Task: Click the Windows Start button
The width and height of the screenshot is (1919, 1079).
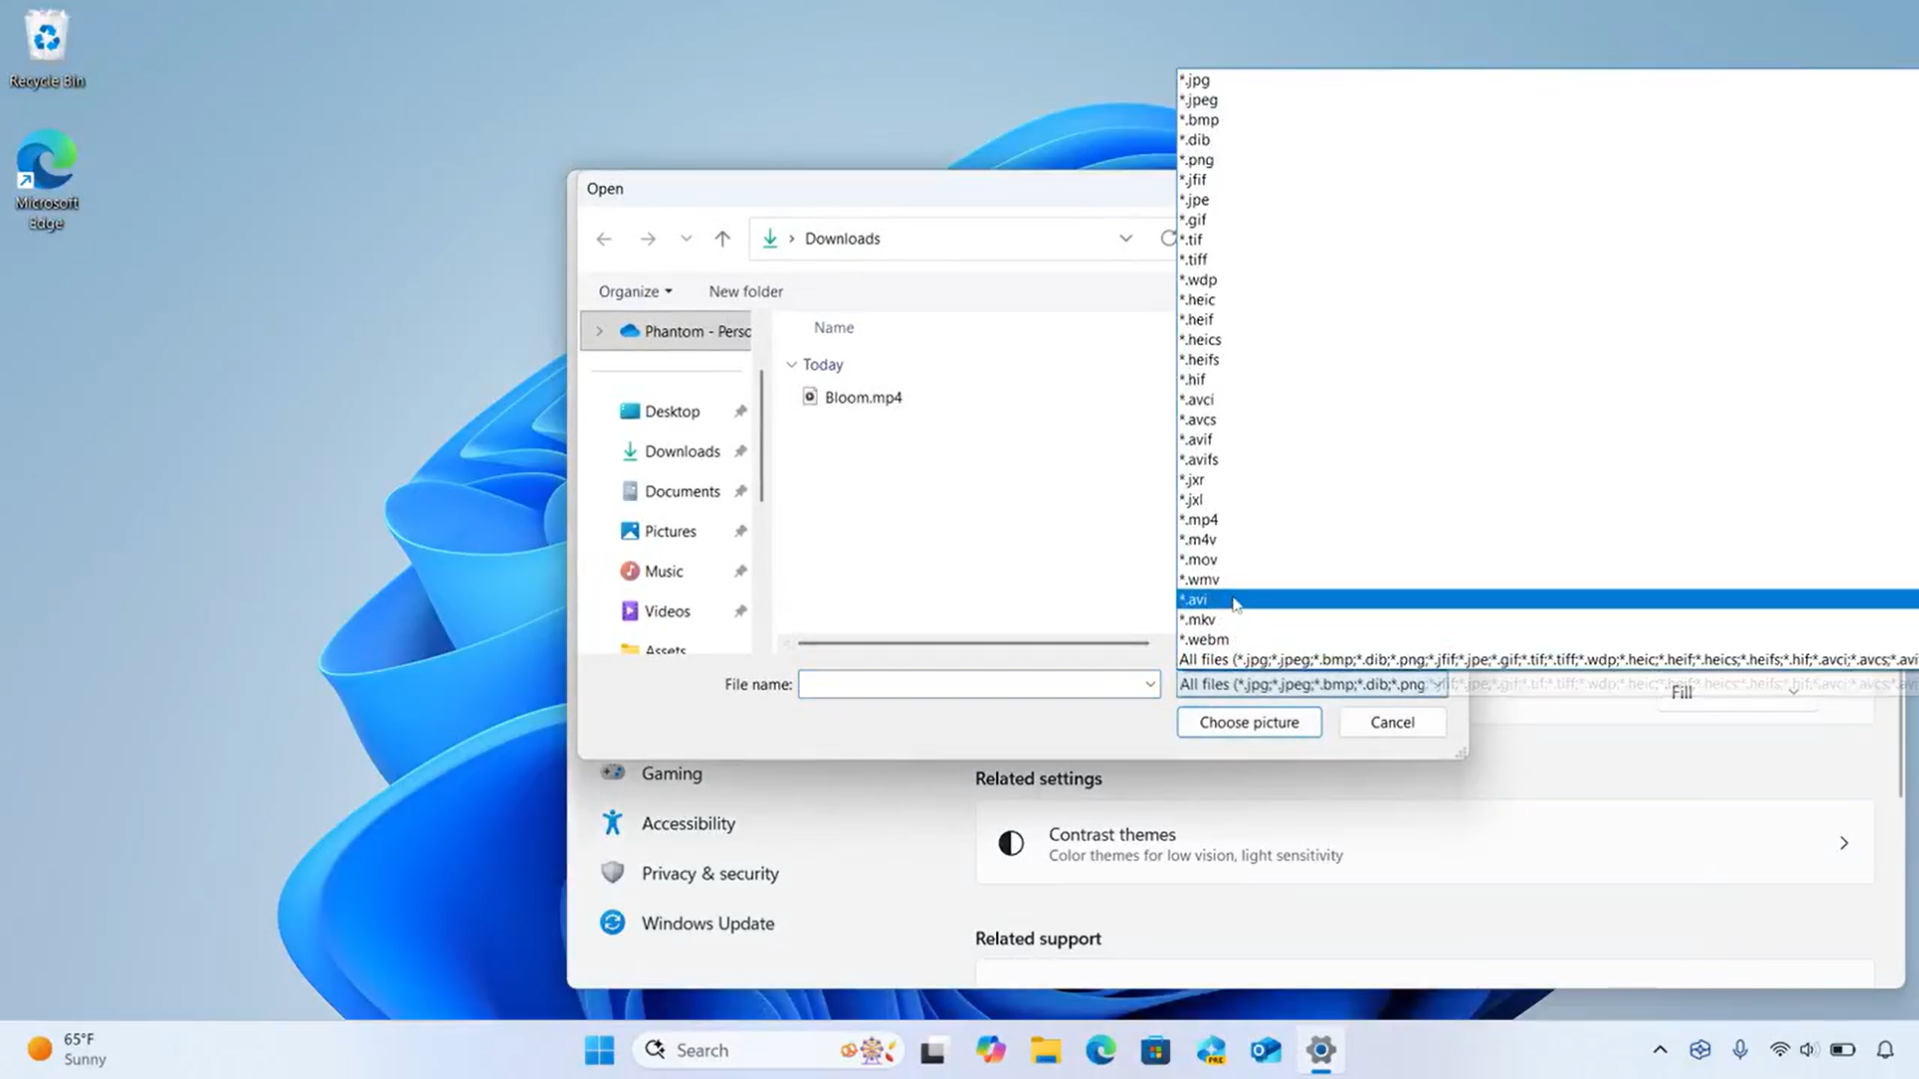Action: [600, 1050]
